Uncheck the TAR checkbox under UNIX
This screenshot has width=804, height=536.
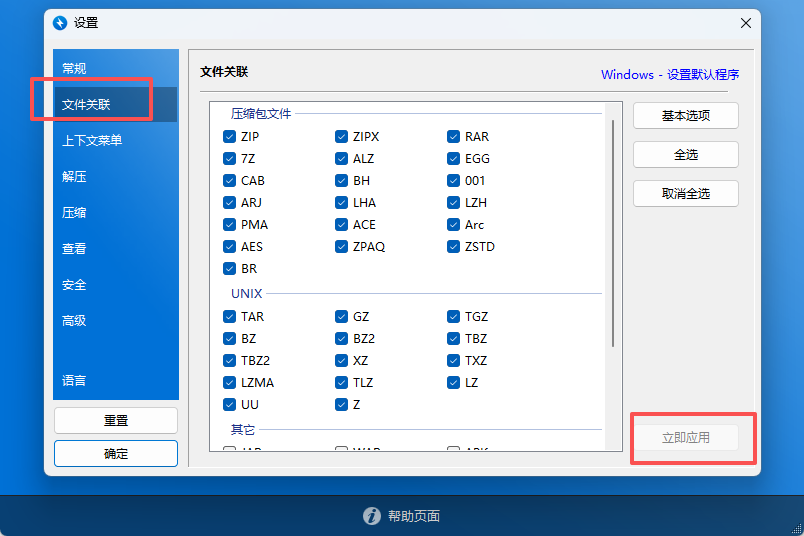230,317
